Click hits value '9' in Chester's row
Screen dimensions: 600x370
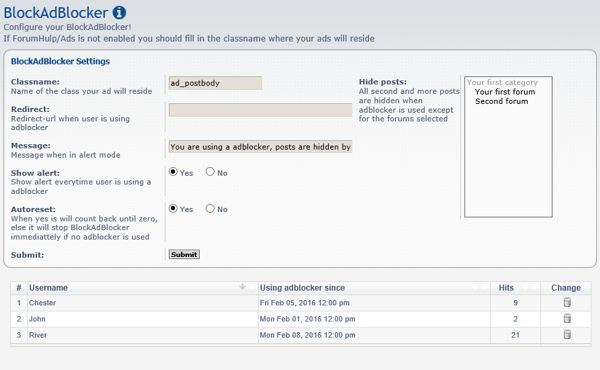[x=515, y=303]
